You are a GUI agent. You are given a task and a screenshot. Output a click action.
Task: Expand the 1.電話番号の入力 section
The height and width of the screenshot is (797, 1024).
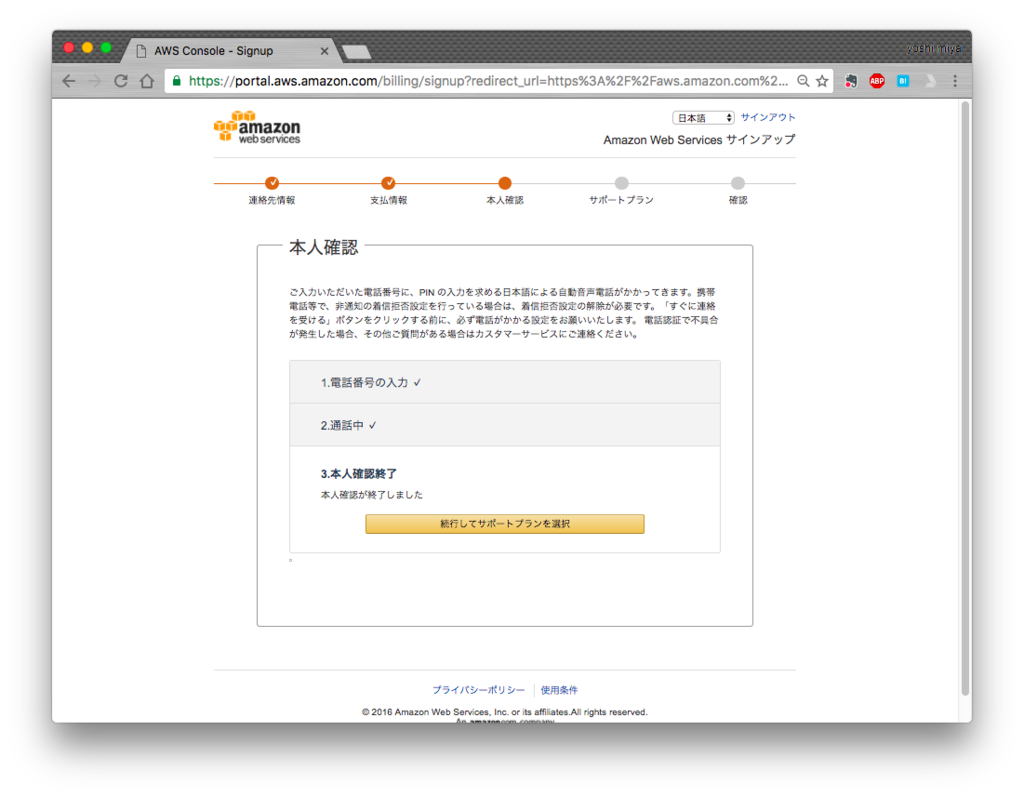(x=505, y=382)
